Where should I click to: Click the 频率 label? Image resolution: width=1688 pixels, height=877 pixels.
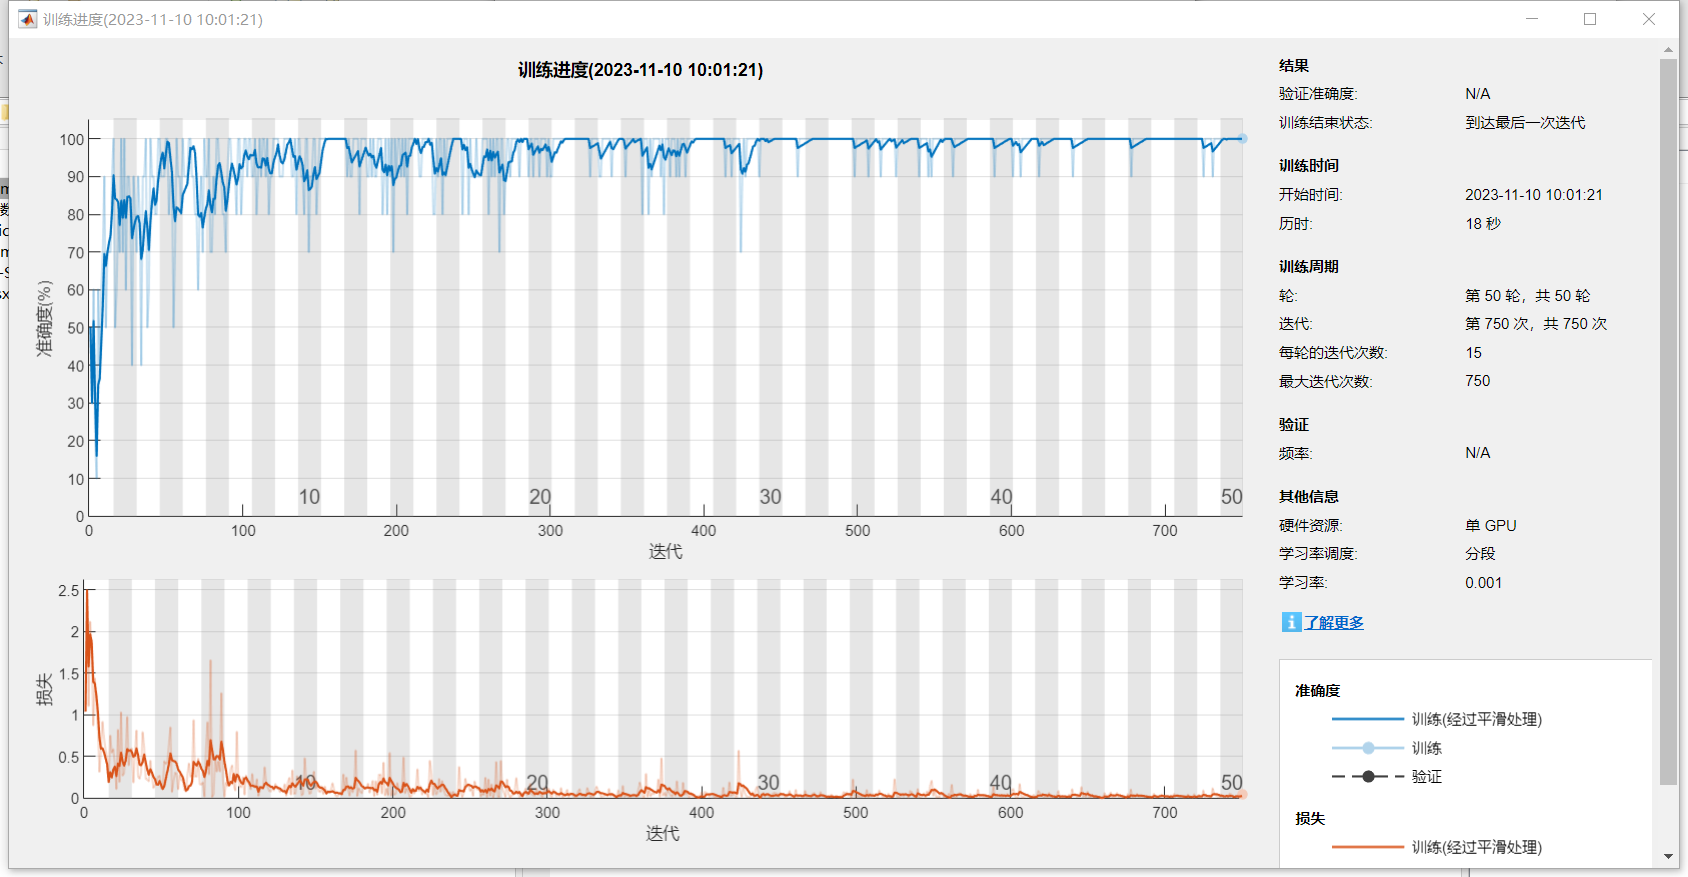click(x=1296, y=453)
